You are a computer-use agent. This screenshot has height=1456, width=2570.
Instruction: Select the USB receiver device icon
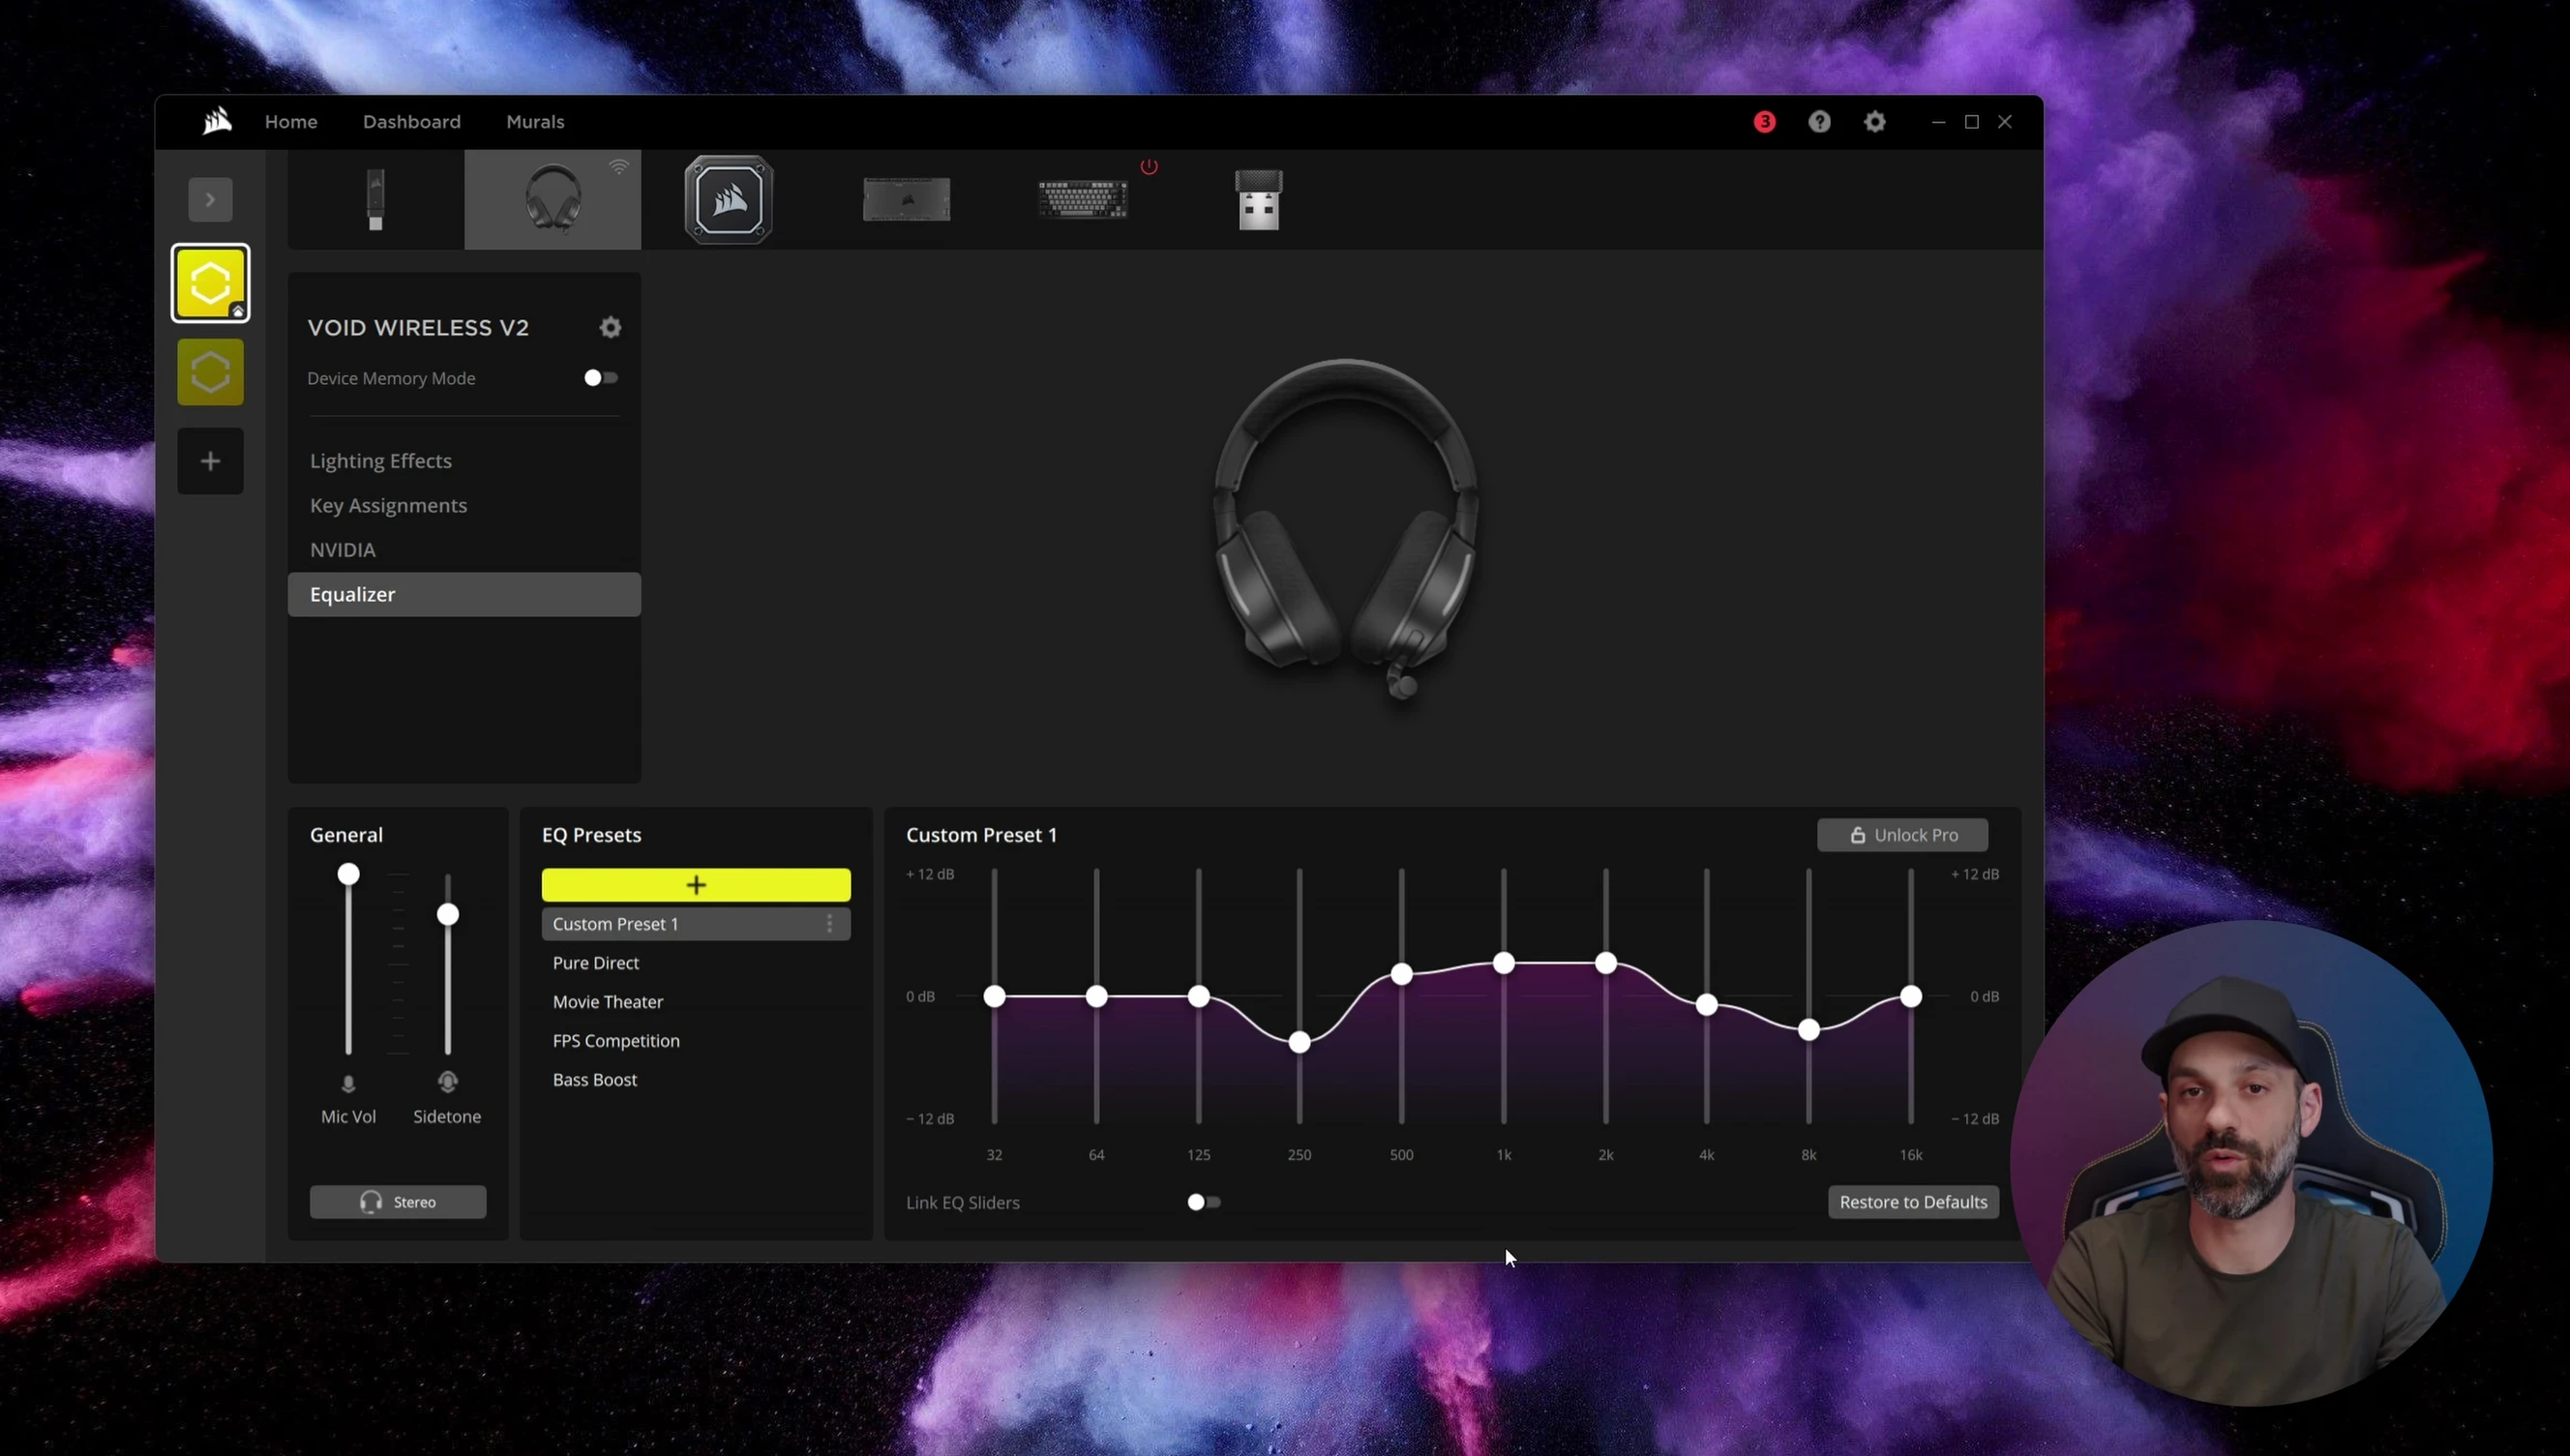tap(1259, 199)
